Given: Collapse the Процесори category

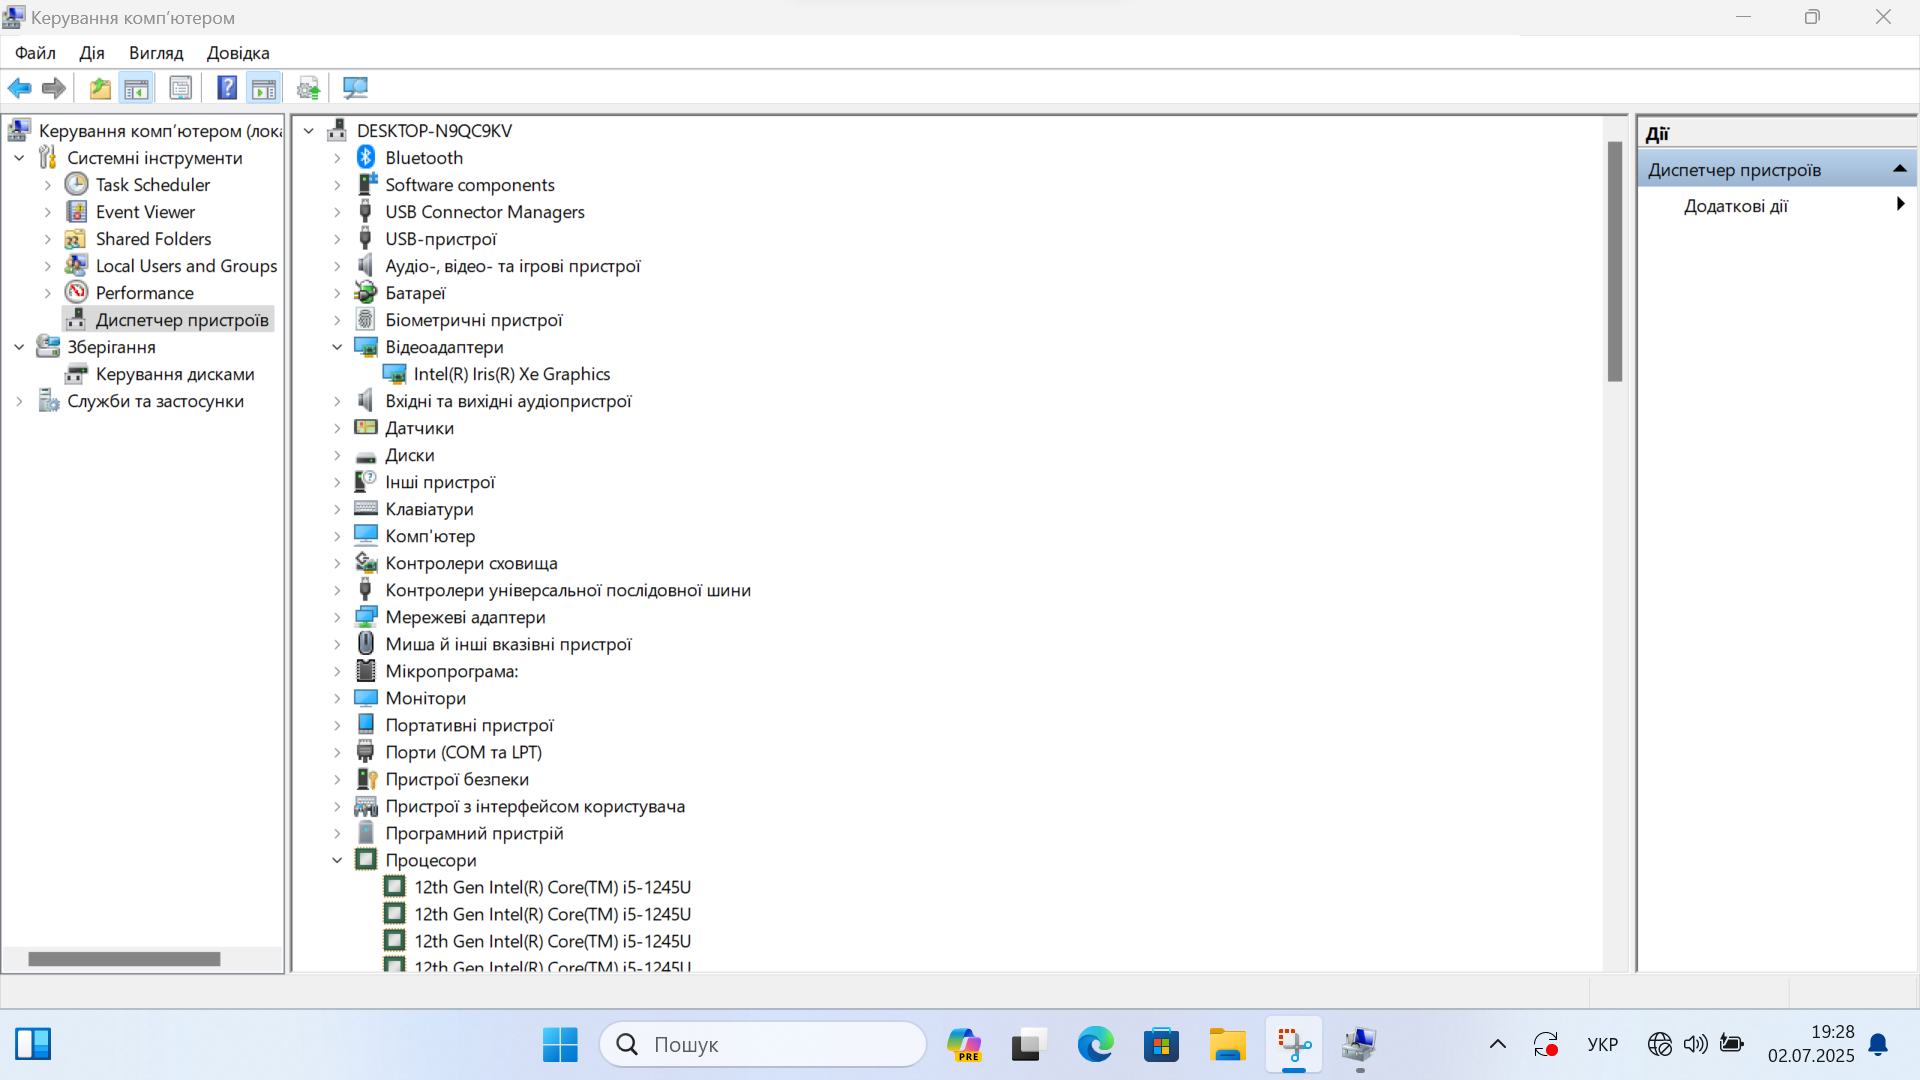Looking at the screenshot, I should (337, 860).
